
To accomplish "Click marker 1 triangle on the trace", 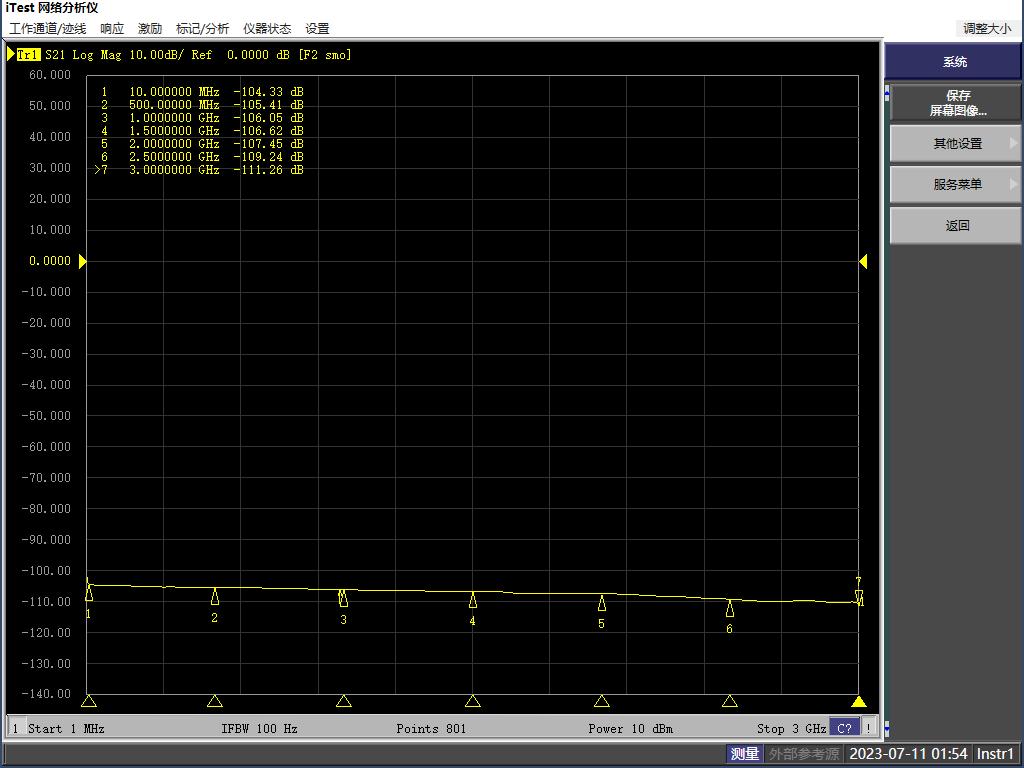I will pos(89,594).
